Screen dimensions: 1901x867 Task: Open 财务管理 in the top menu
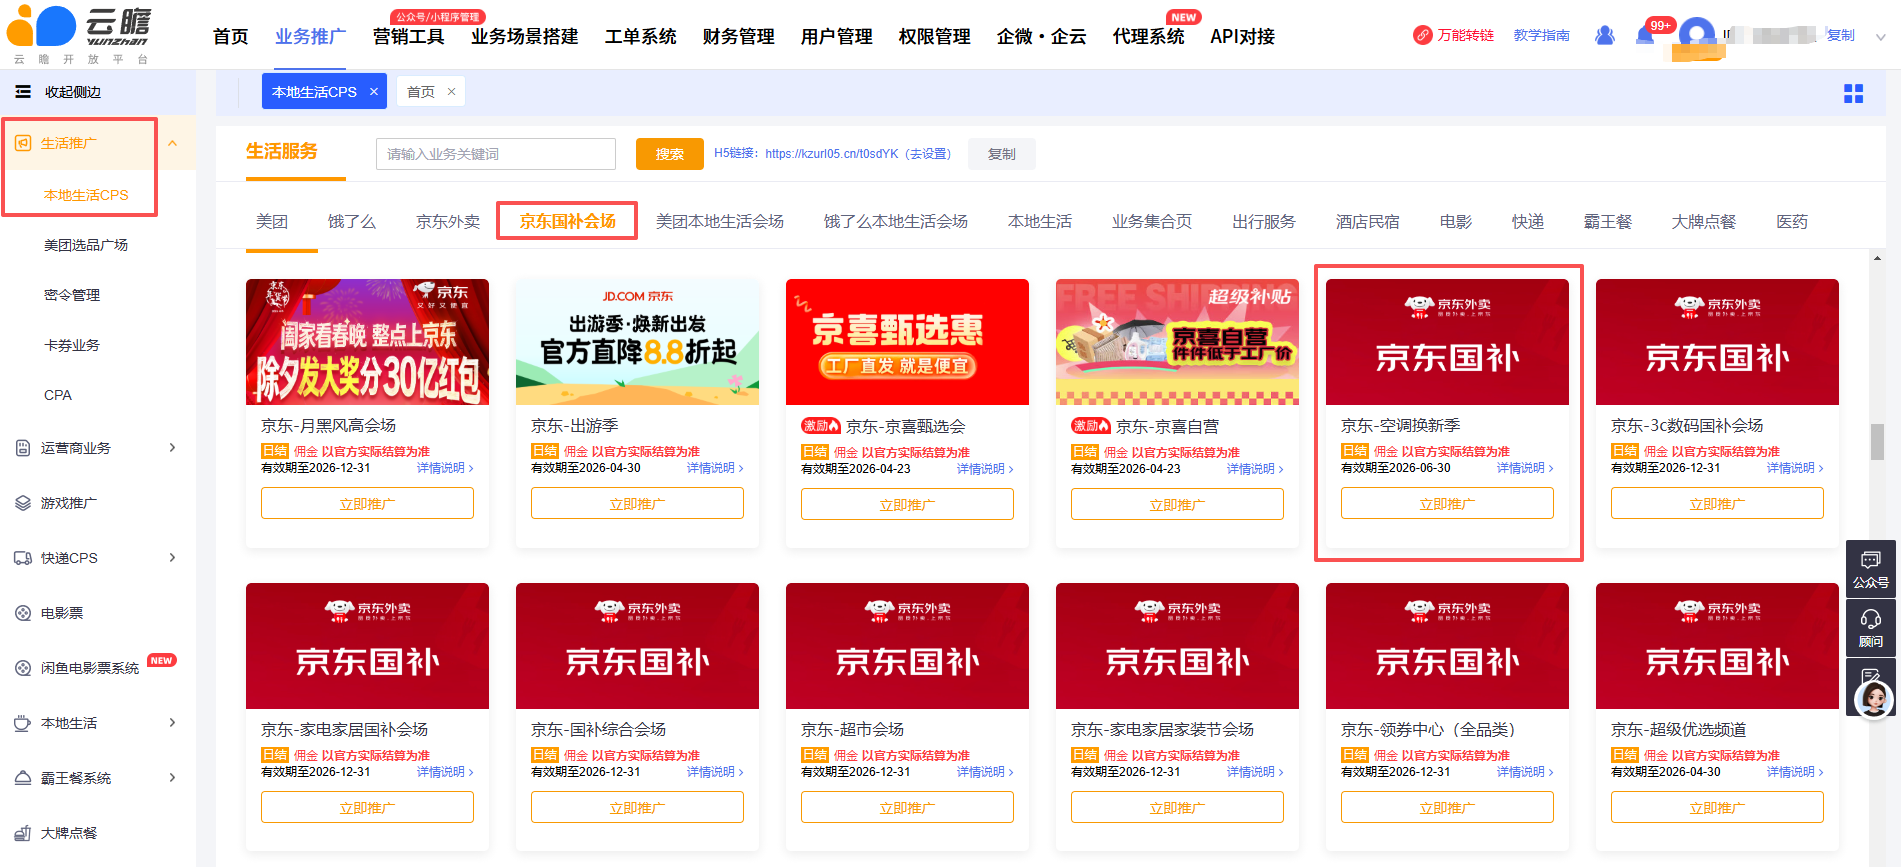pos(738,37)
